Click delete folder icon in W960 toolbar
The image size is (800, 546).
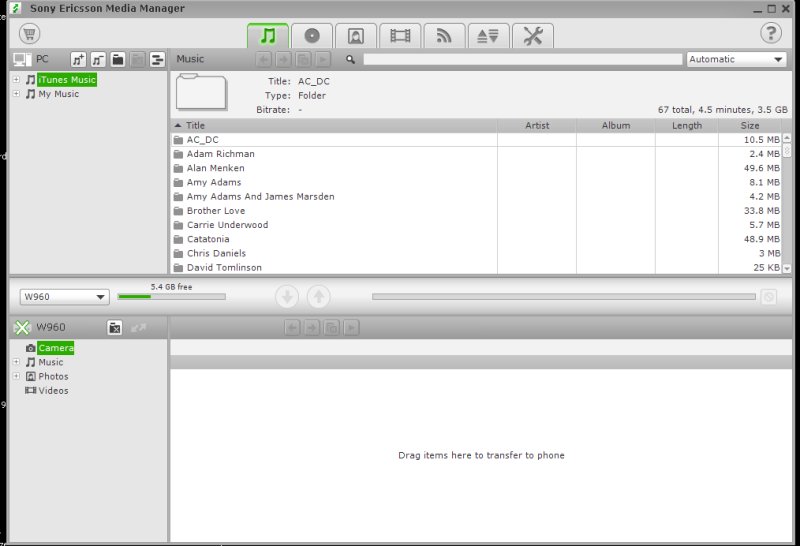(x=115, y=328)
